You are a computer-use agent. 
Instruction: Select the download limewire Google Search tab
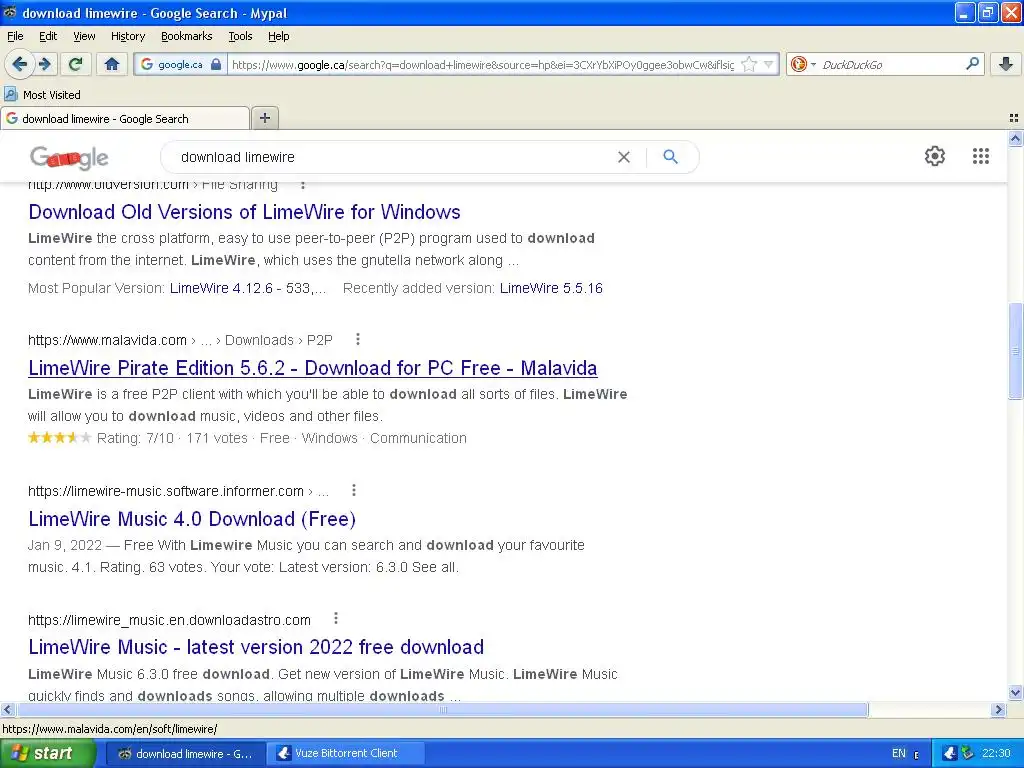click(x=125, y=118)
